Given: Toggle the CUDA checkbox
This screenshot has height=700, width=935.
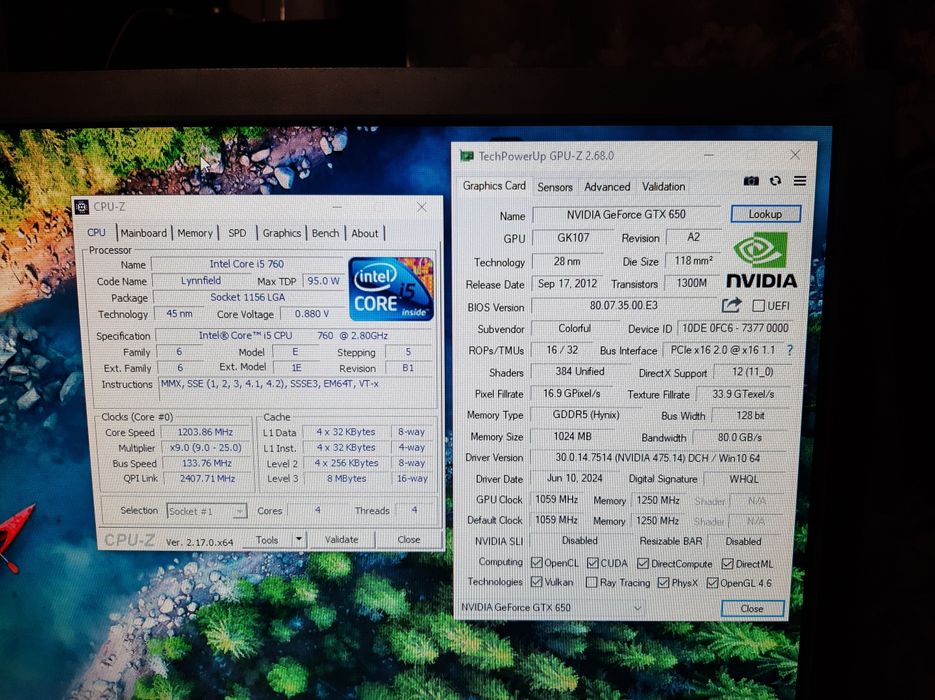Looking at the screenshot, I should [593, 563].
